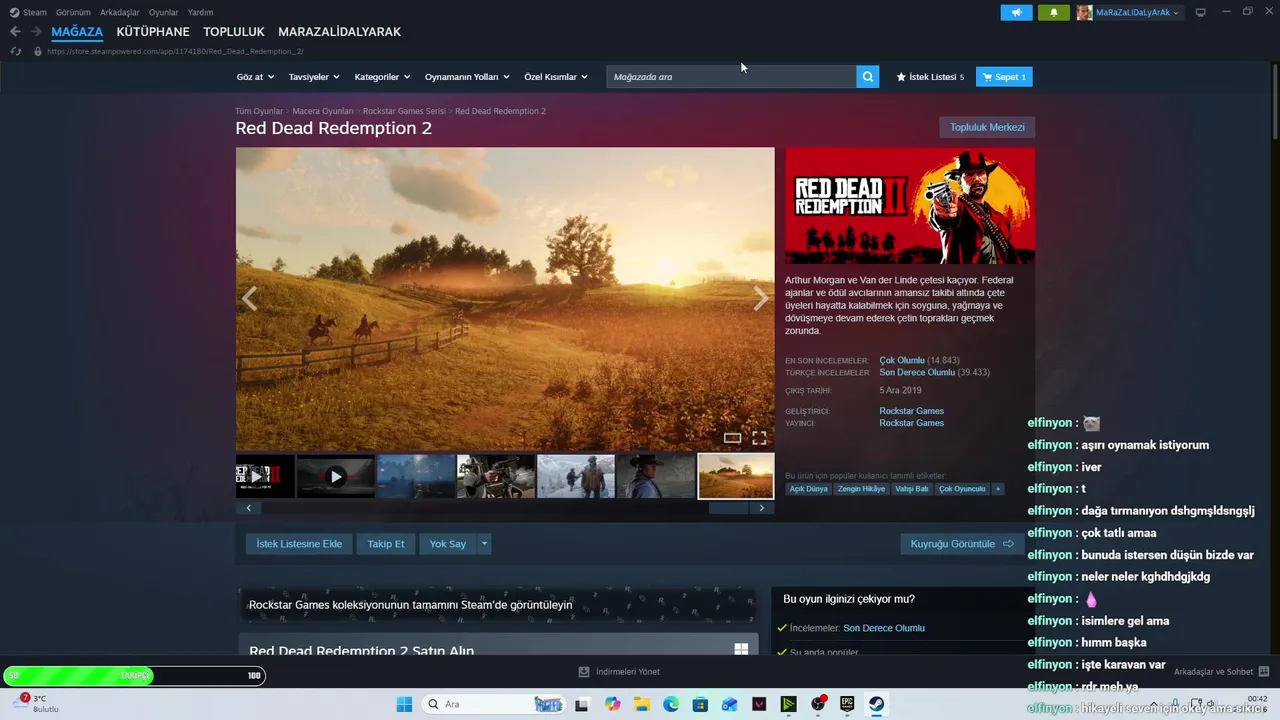
Task: Expand the Göz at dropdown menu
Action: pos(256,77)
